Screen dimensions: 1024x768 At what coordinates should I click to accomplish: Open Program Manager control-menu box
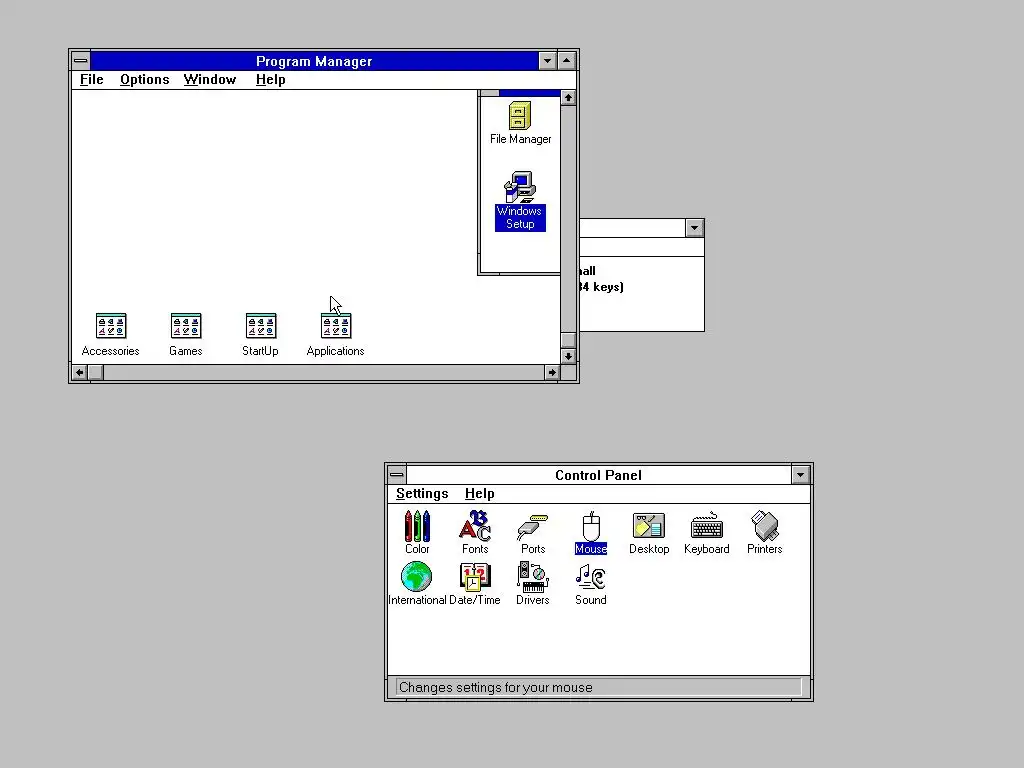click(x=80, y=61)
